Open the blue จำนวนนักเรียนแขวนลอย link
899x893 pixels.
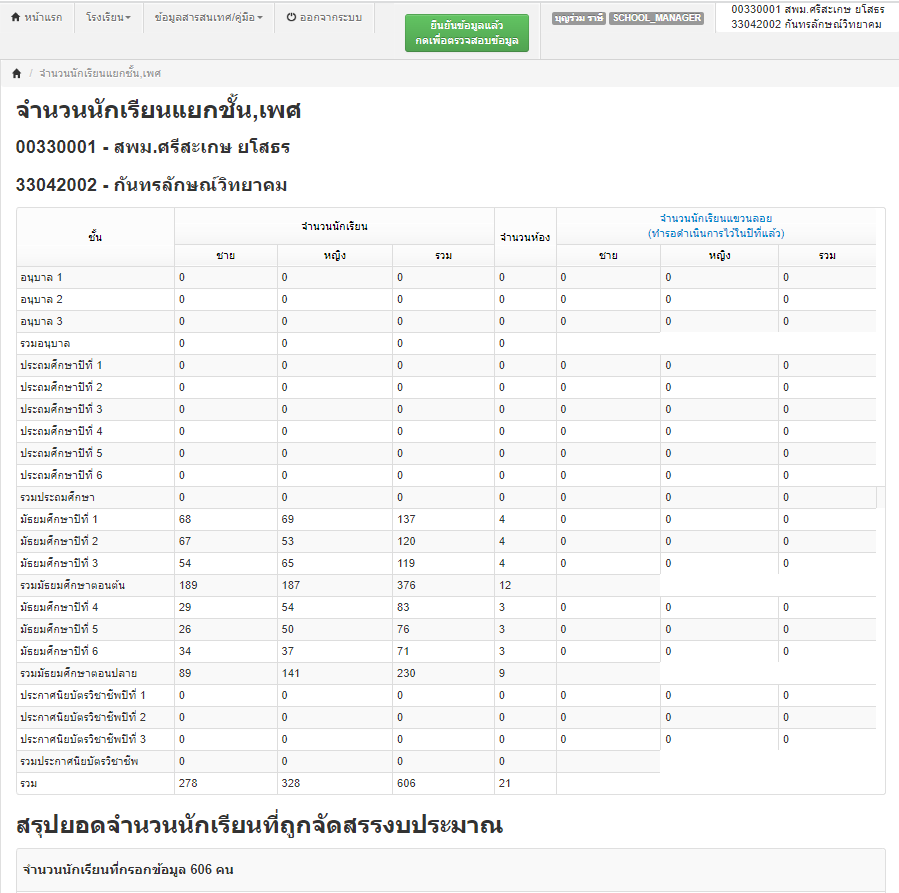pyautogui.click(x=715, y=225)
